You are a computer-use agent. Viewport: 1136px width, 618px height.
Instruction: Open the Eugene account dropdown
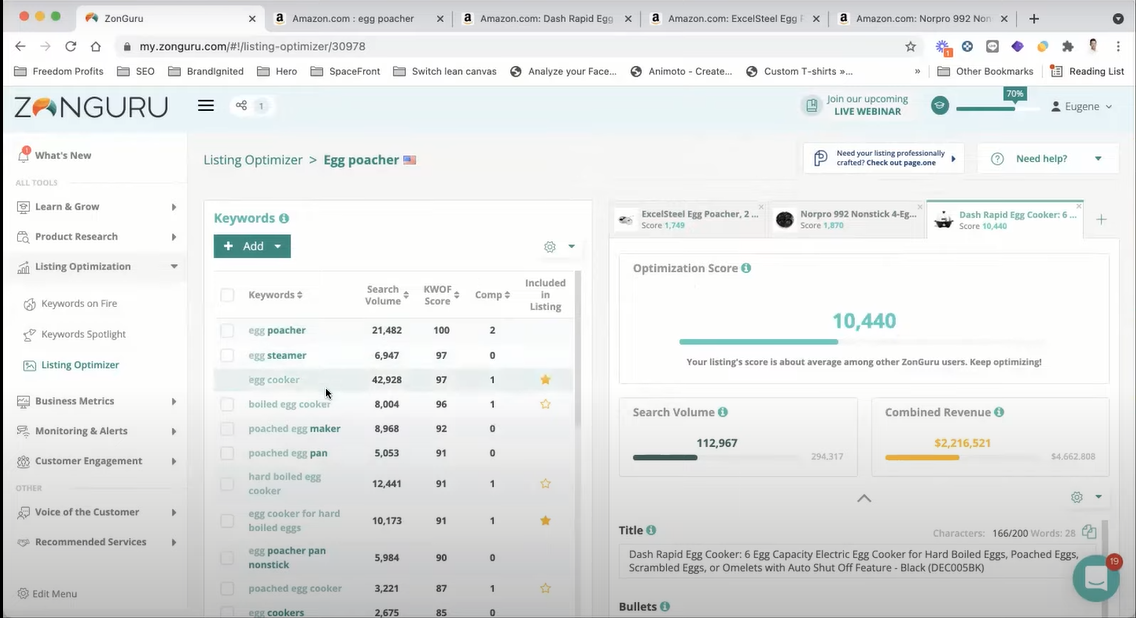tap(1081, 107)
